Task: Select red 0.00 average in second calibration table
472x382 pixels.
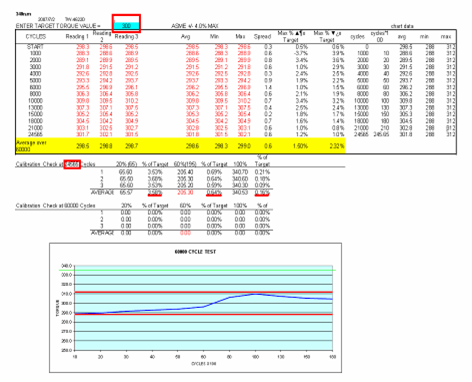Action: point(185,233)
